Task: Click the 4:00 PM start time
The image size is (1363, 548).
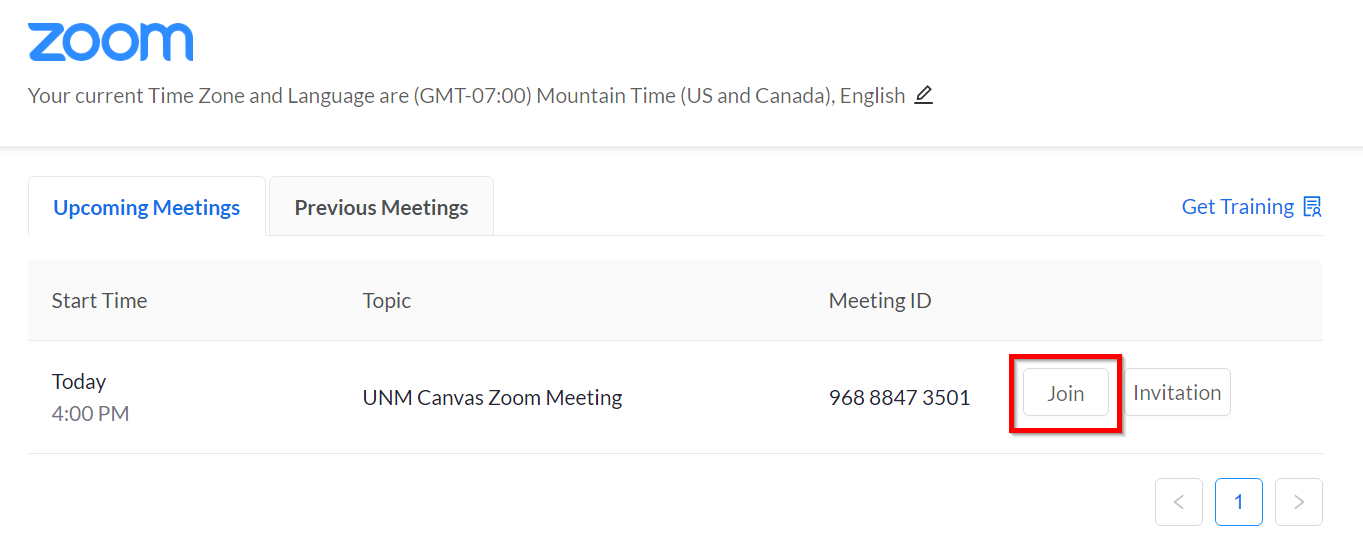Action: pos(90,413)
